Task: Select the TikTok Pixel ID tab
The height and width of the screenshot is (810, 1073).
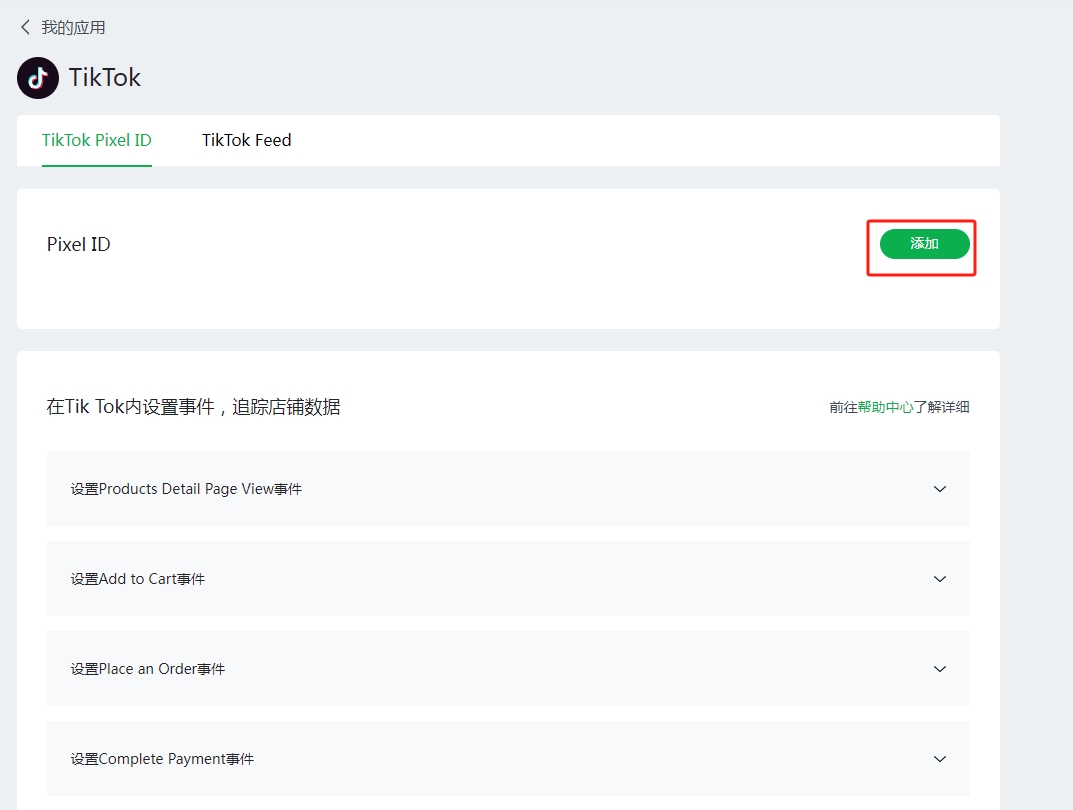Action: pyautogui.click(x=96, y=140)
